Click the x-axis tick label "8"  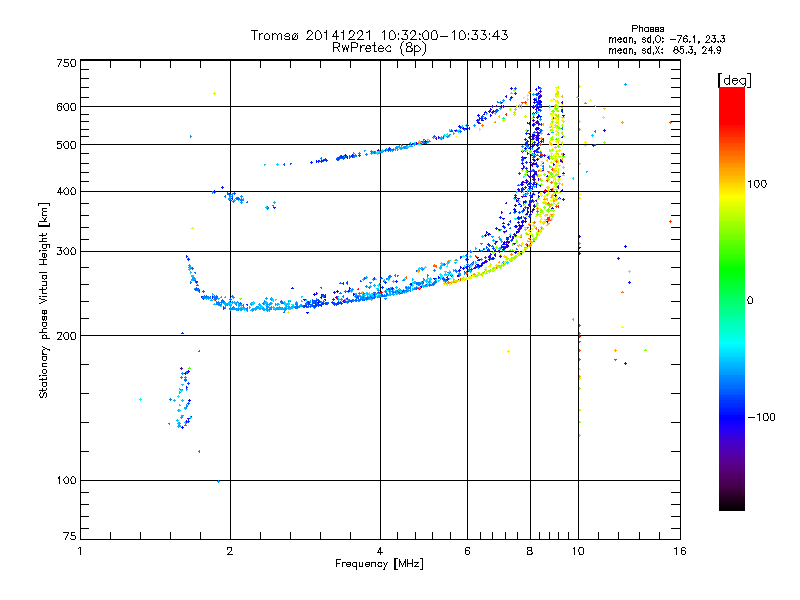pyautogui.click(x=530, y=551)
